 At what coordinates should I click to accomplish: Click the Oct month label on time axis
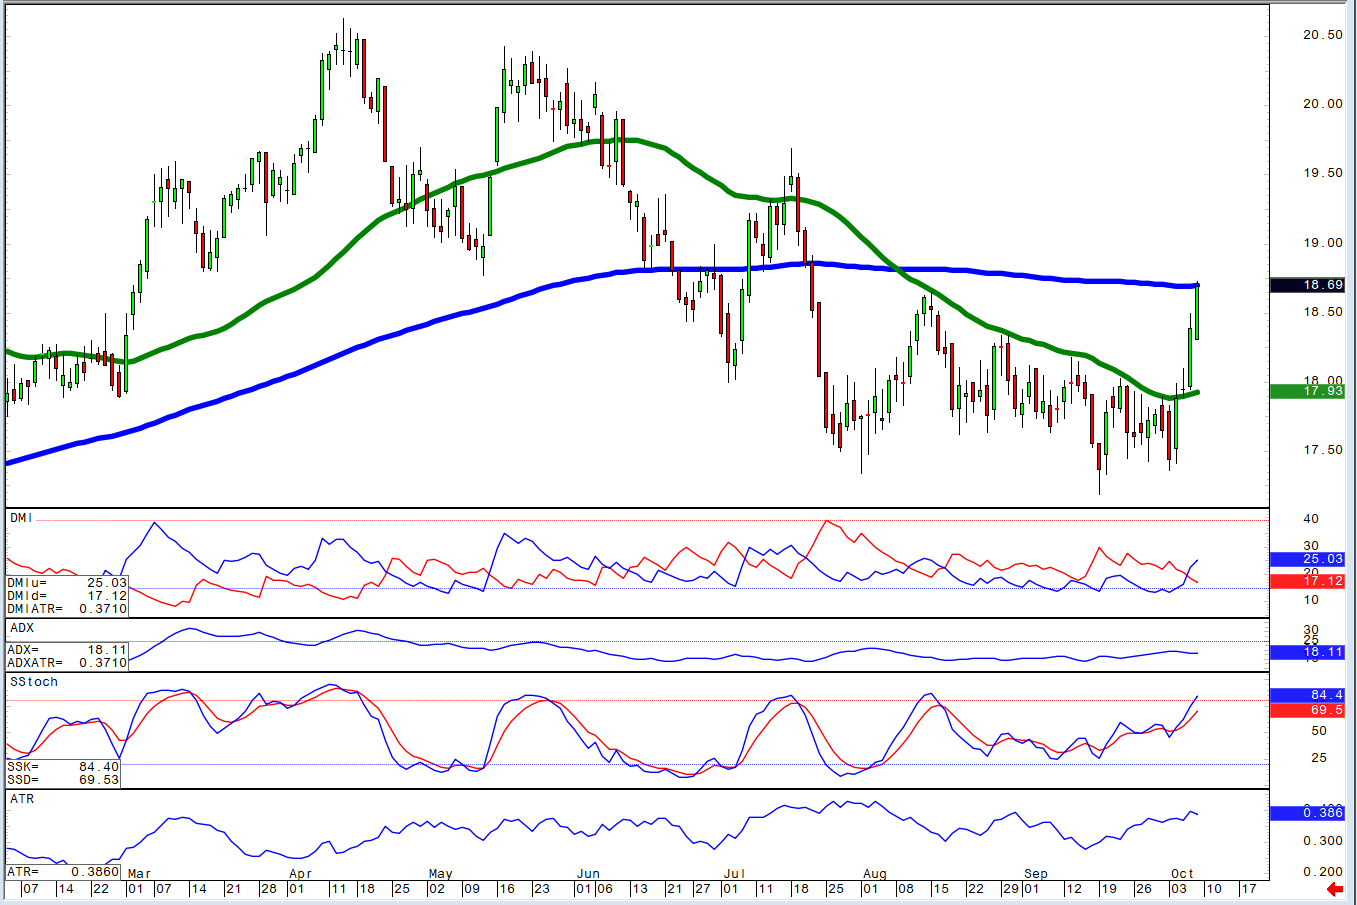(1183, 874)
